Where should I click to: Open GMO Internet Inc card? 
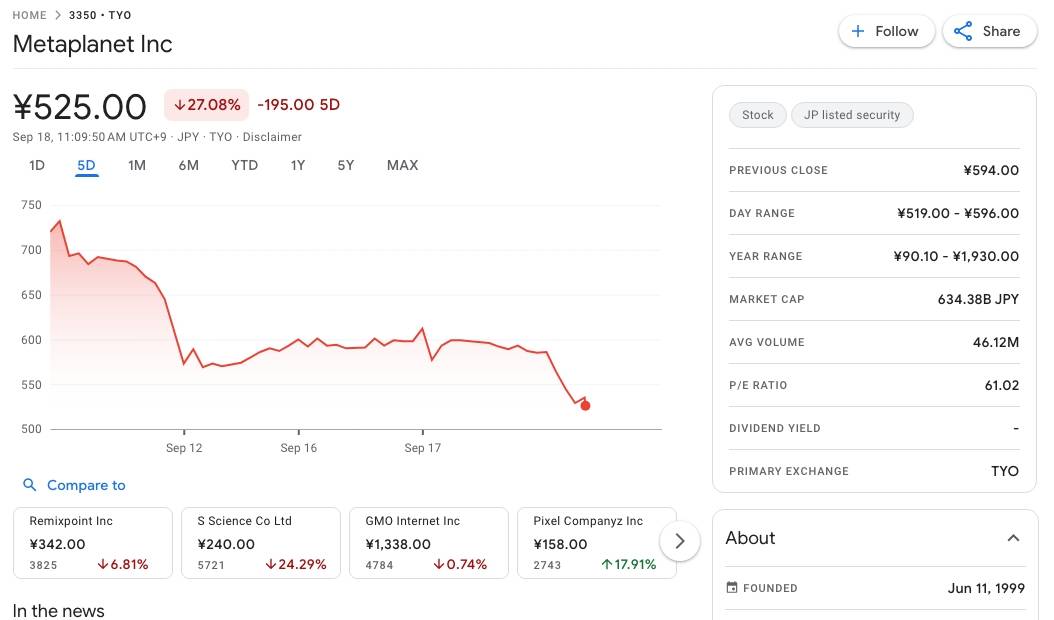(429, 543)
